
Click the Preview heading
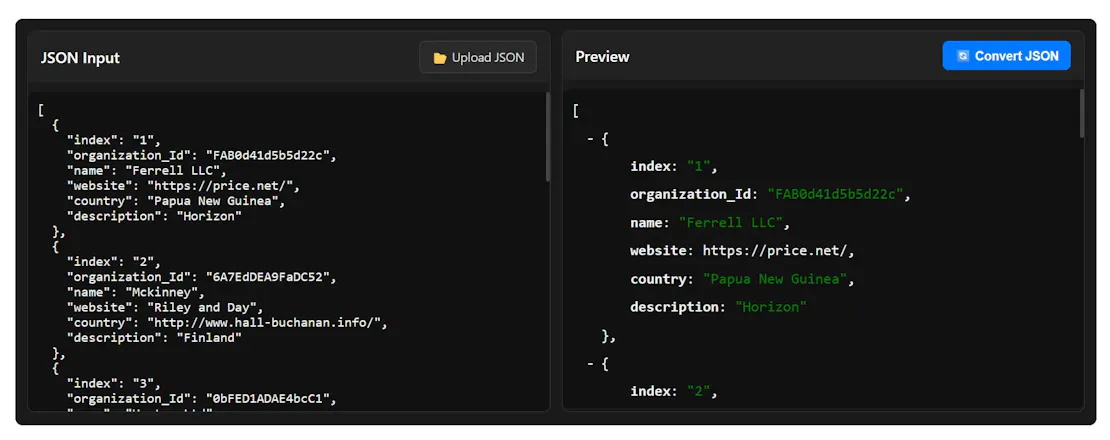[602, 57]
